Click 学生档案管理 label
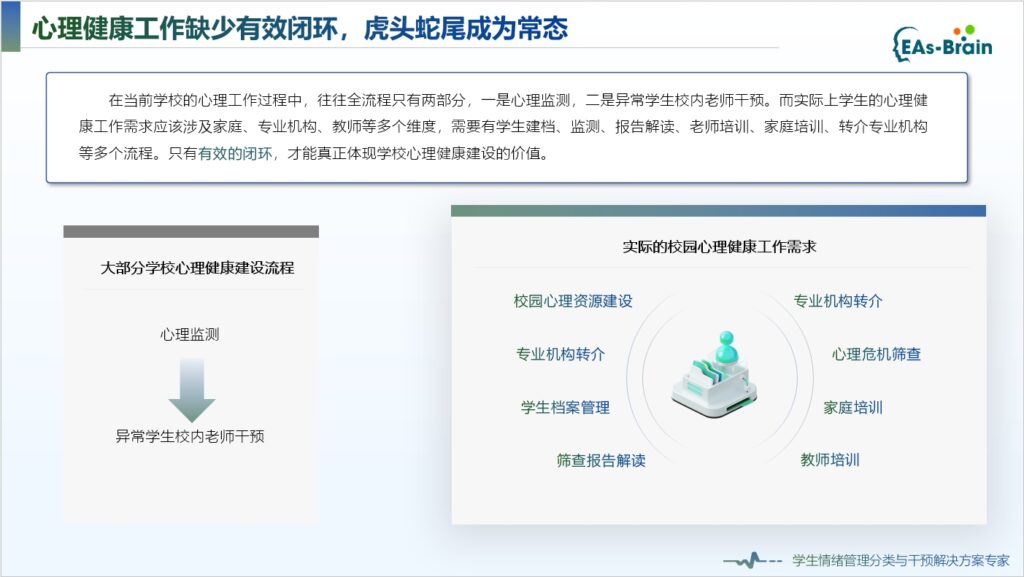This screenshot has height=577, width=1024. [565, 408]
